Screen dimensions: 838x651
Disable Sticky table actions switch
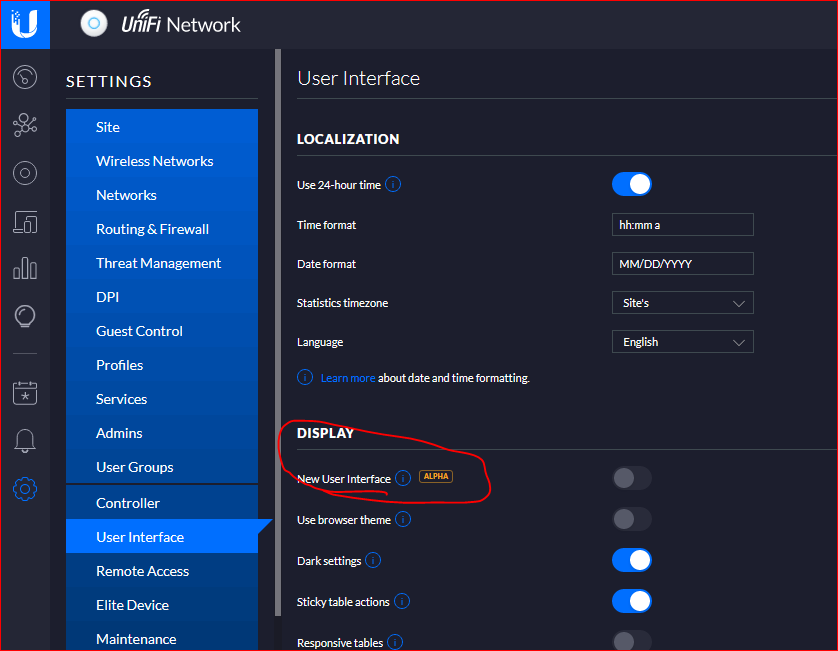click(632, 601)
